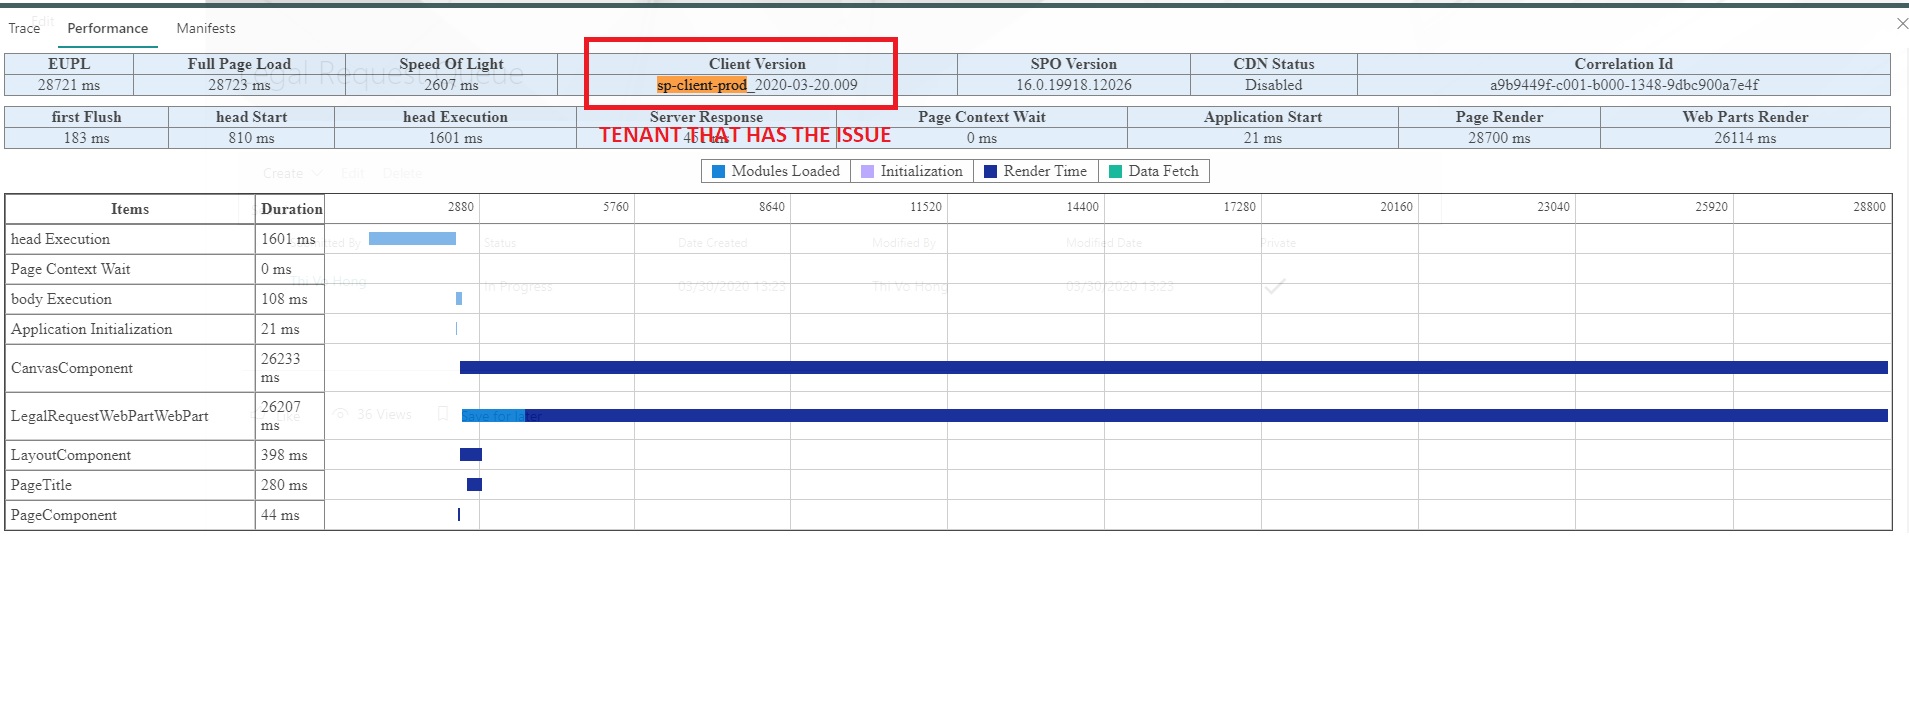The image size is (1909, 713).
Task: Switch to the Trace tab
Action: pos(24,28)
